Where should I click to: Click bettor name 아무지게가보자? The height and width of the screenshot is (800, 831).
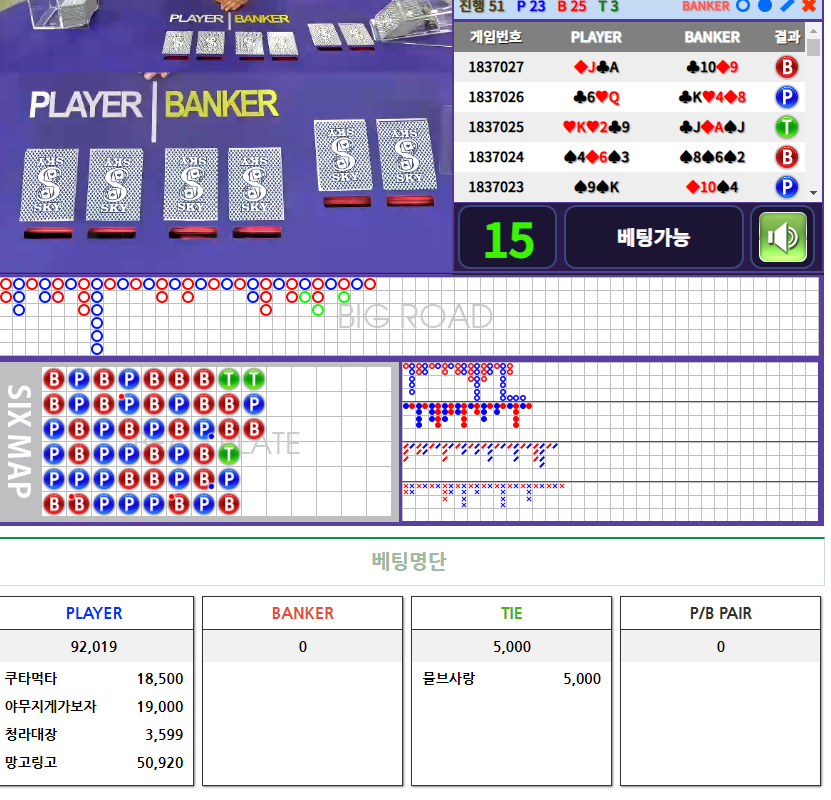[51, 707]
